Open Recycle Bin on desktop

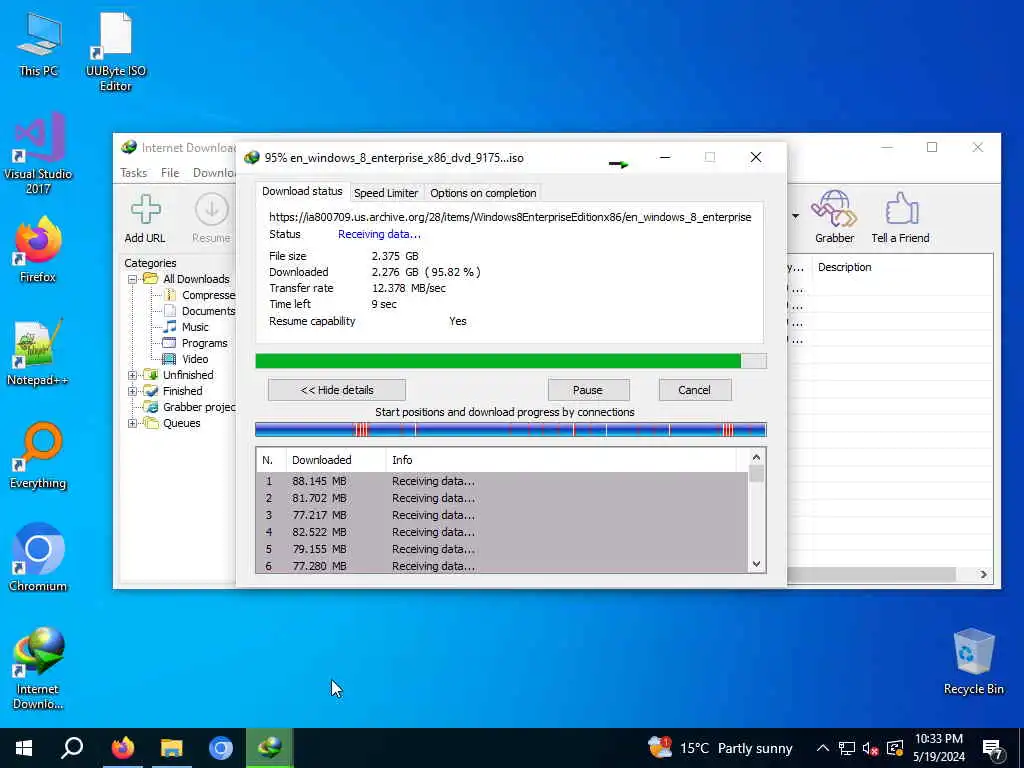pyautogui.click(x=973, y=662)
